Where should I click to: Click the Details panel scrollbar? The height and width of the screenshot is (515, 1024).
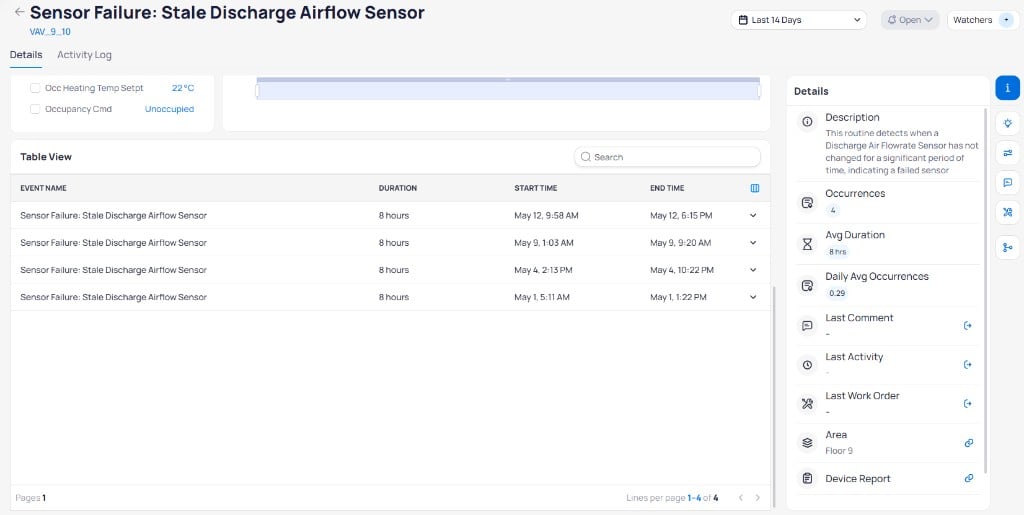986,290
